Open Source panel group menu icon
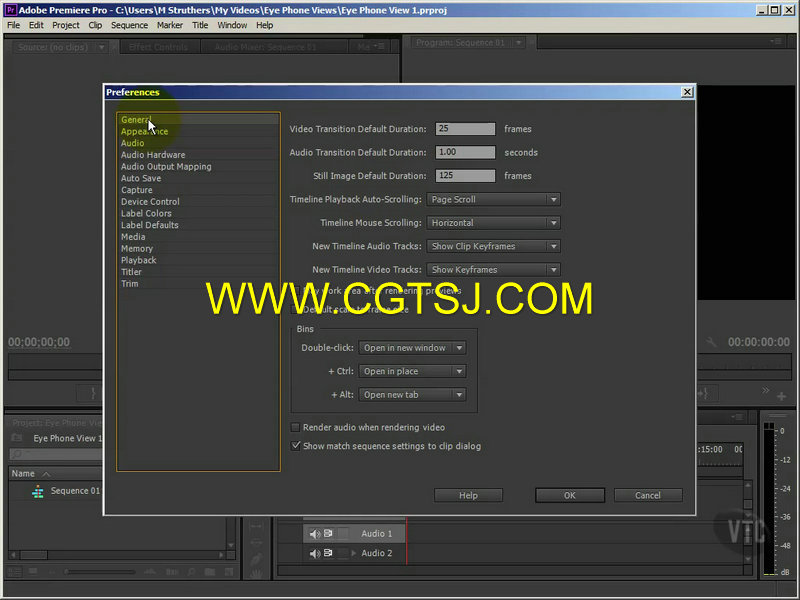Screen dimensions: 800x600 pos(379,46)
